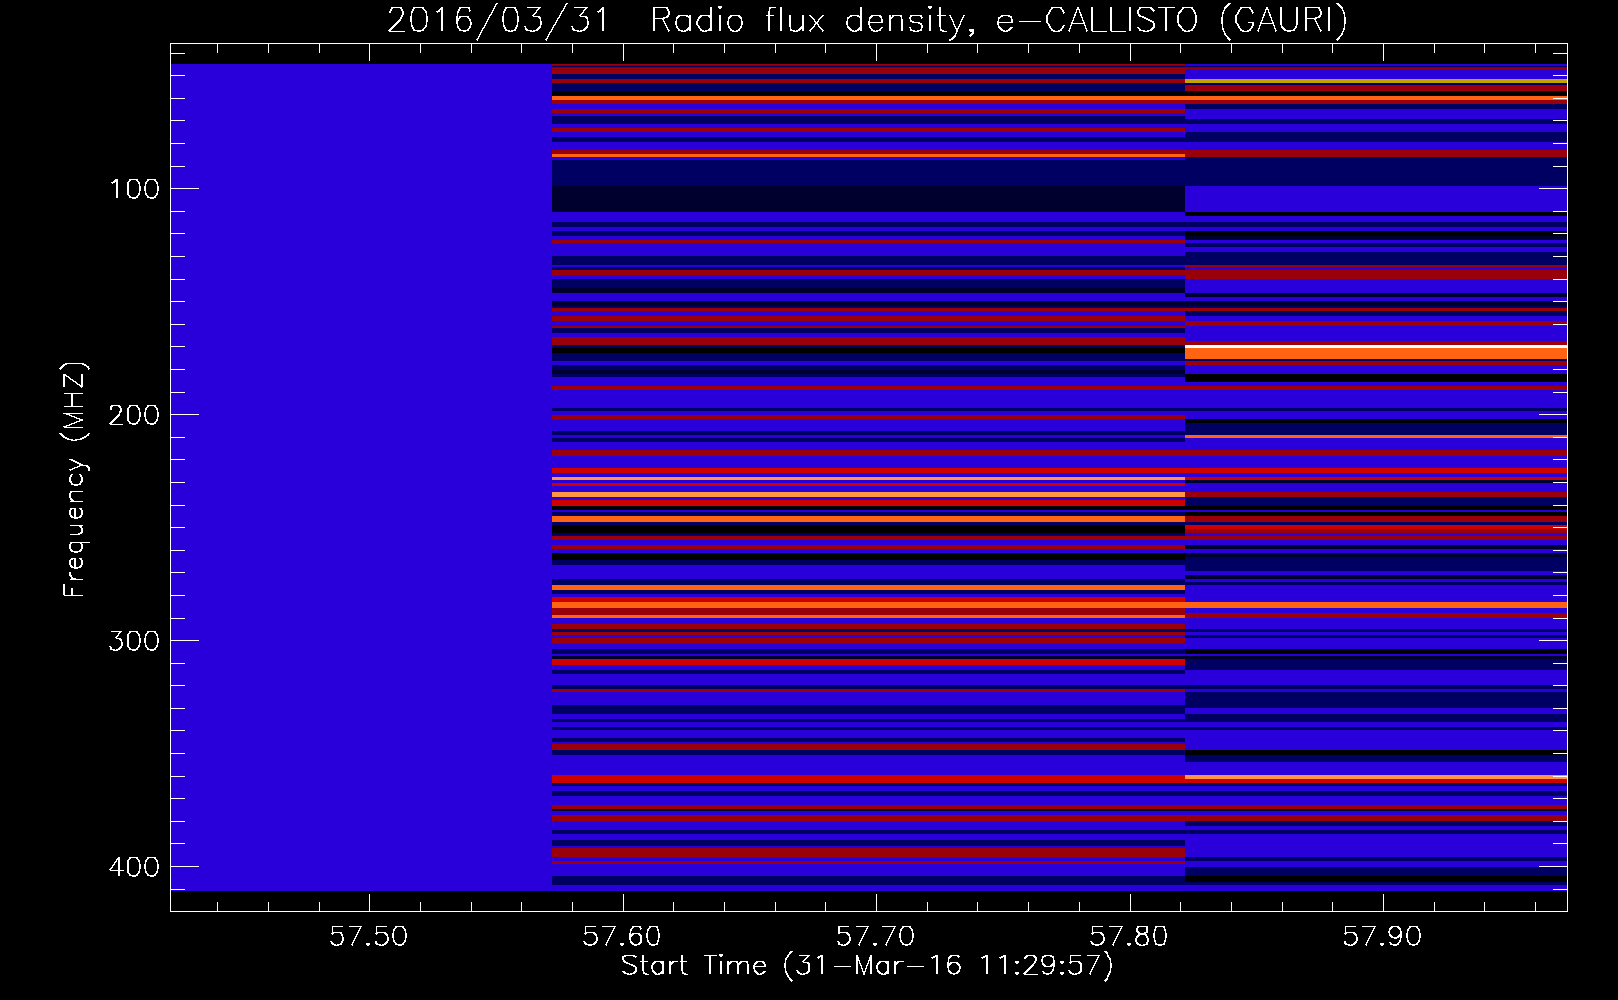Viewport: 1618px width, 1000px height.
Task: Select the 300 frequency tick label
Action: coord(134,641)
